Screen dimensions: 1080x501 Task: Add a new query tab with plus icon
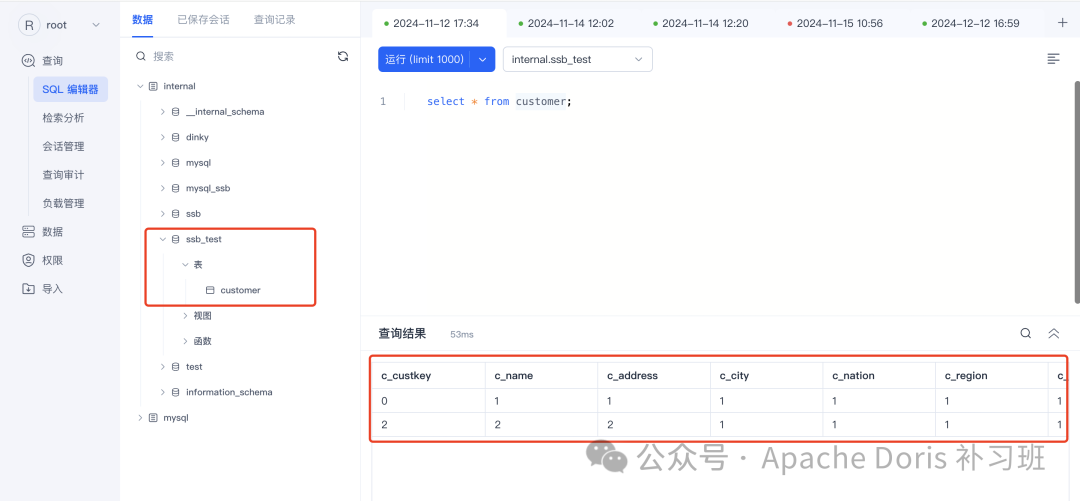(1062, 23)
